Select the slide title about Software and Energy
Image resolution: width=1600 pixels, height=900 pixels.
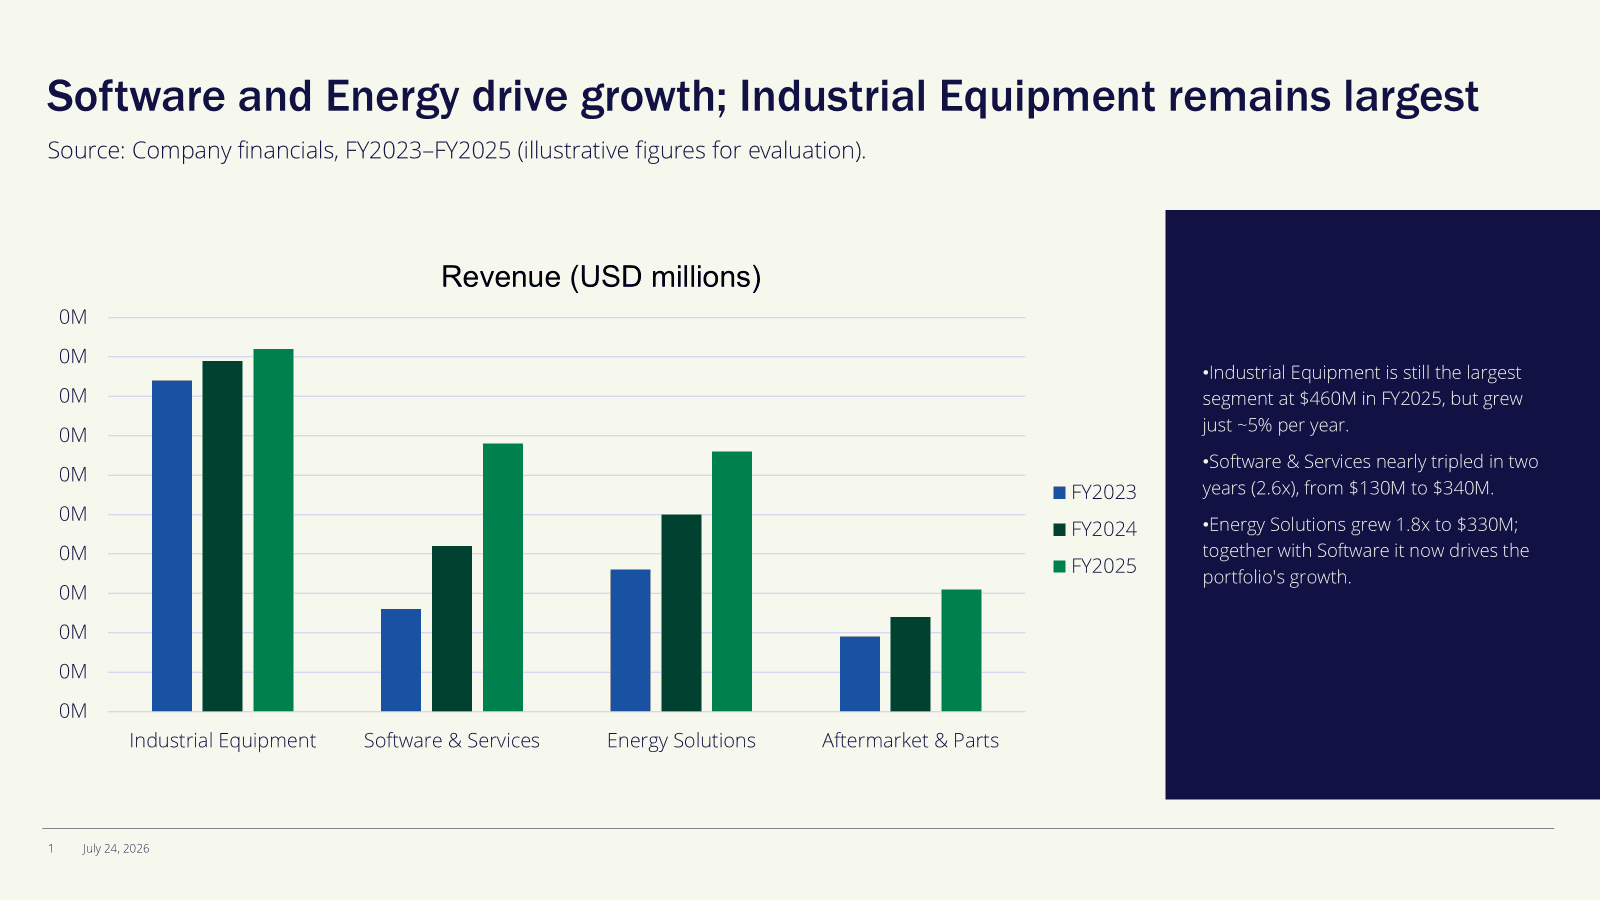pos(762,97)
